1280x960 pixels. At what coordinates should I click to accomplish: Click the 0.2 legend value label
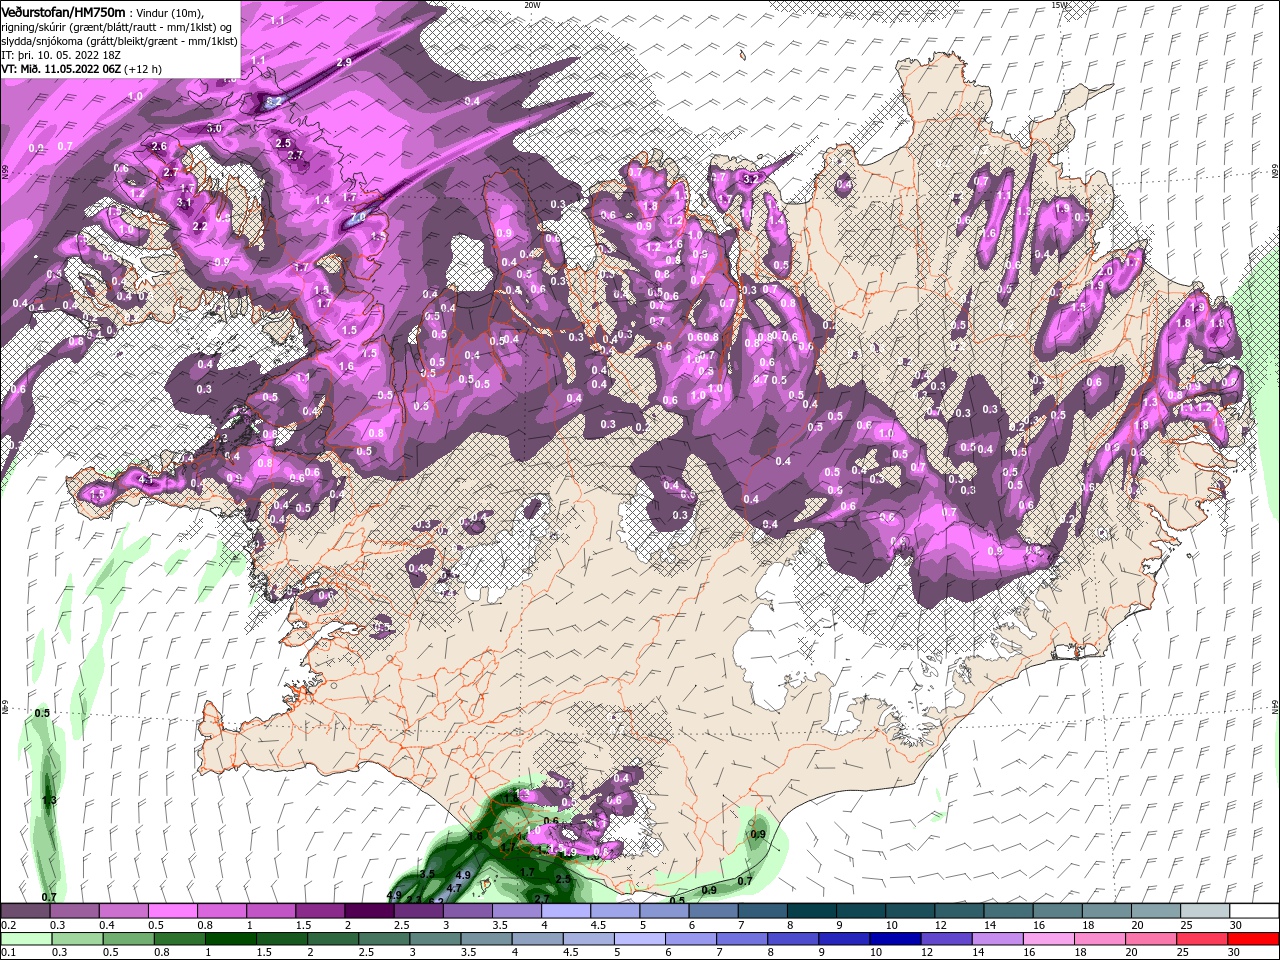9,925
